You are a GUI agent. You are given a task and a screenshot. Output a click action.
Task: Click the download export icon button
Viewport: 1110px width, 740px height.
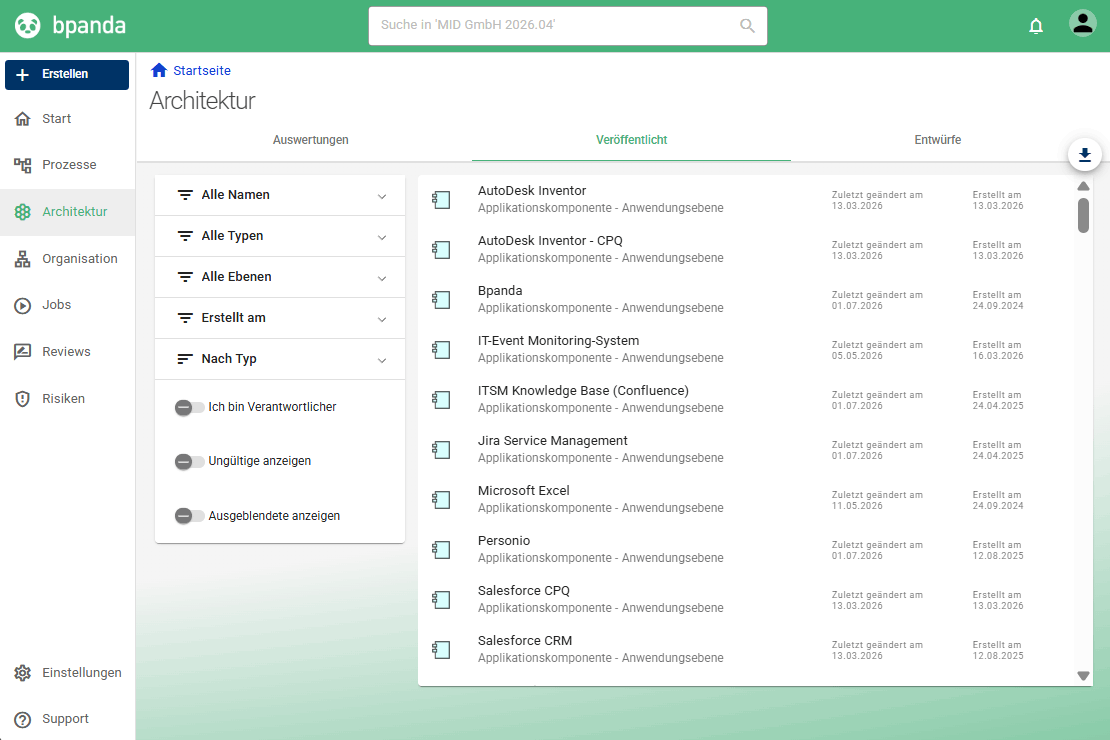[x=1085, y=154]
